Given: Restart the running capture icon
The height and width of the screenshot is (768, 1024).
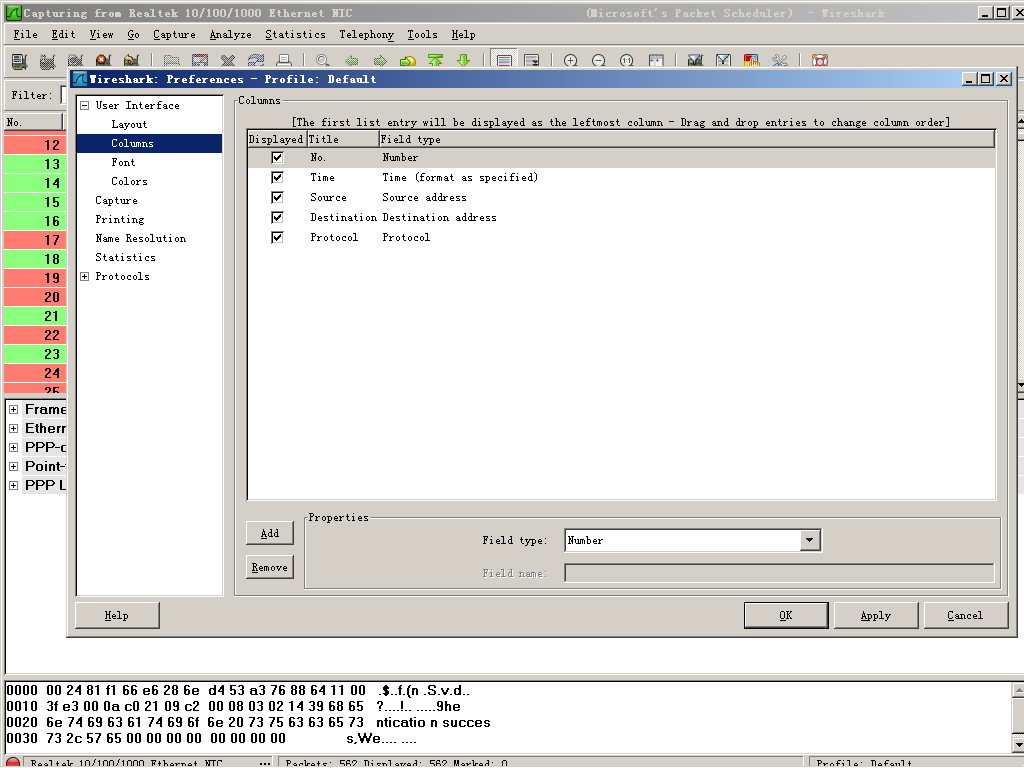Looking at the screenshot, I should click(132, 61).
